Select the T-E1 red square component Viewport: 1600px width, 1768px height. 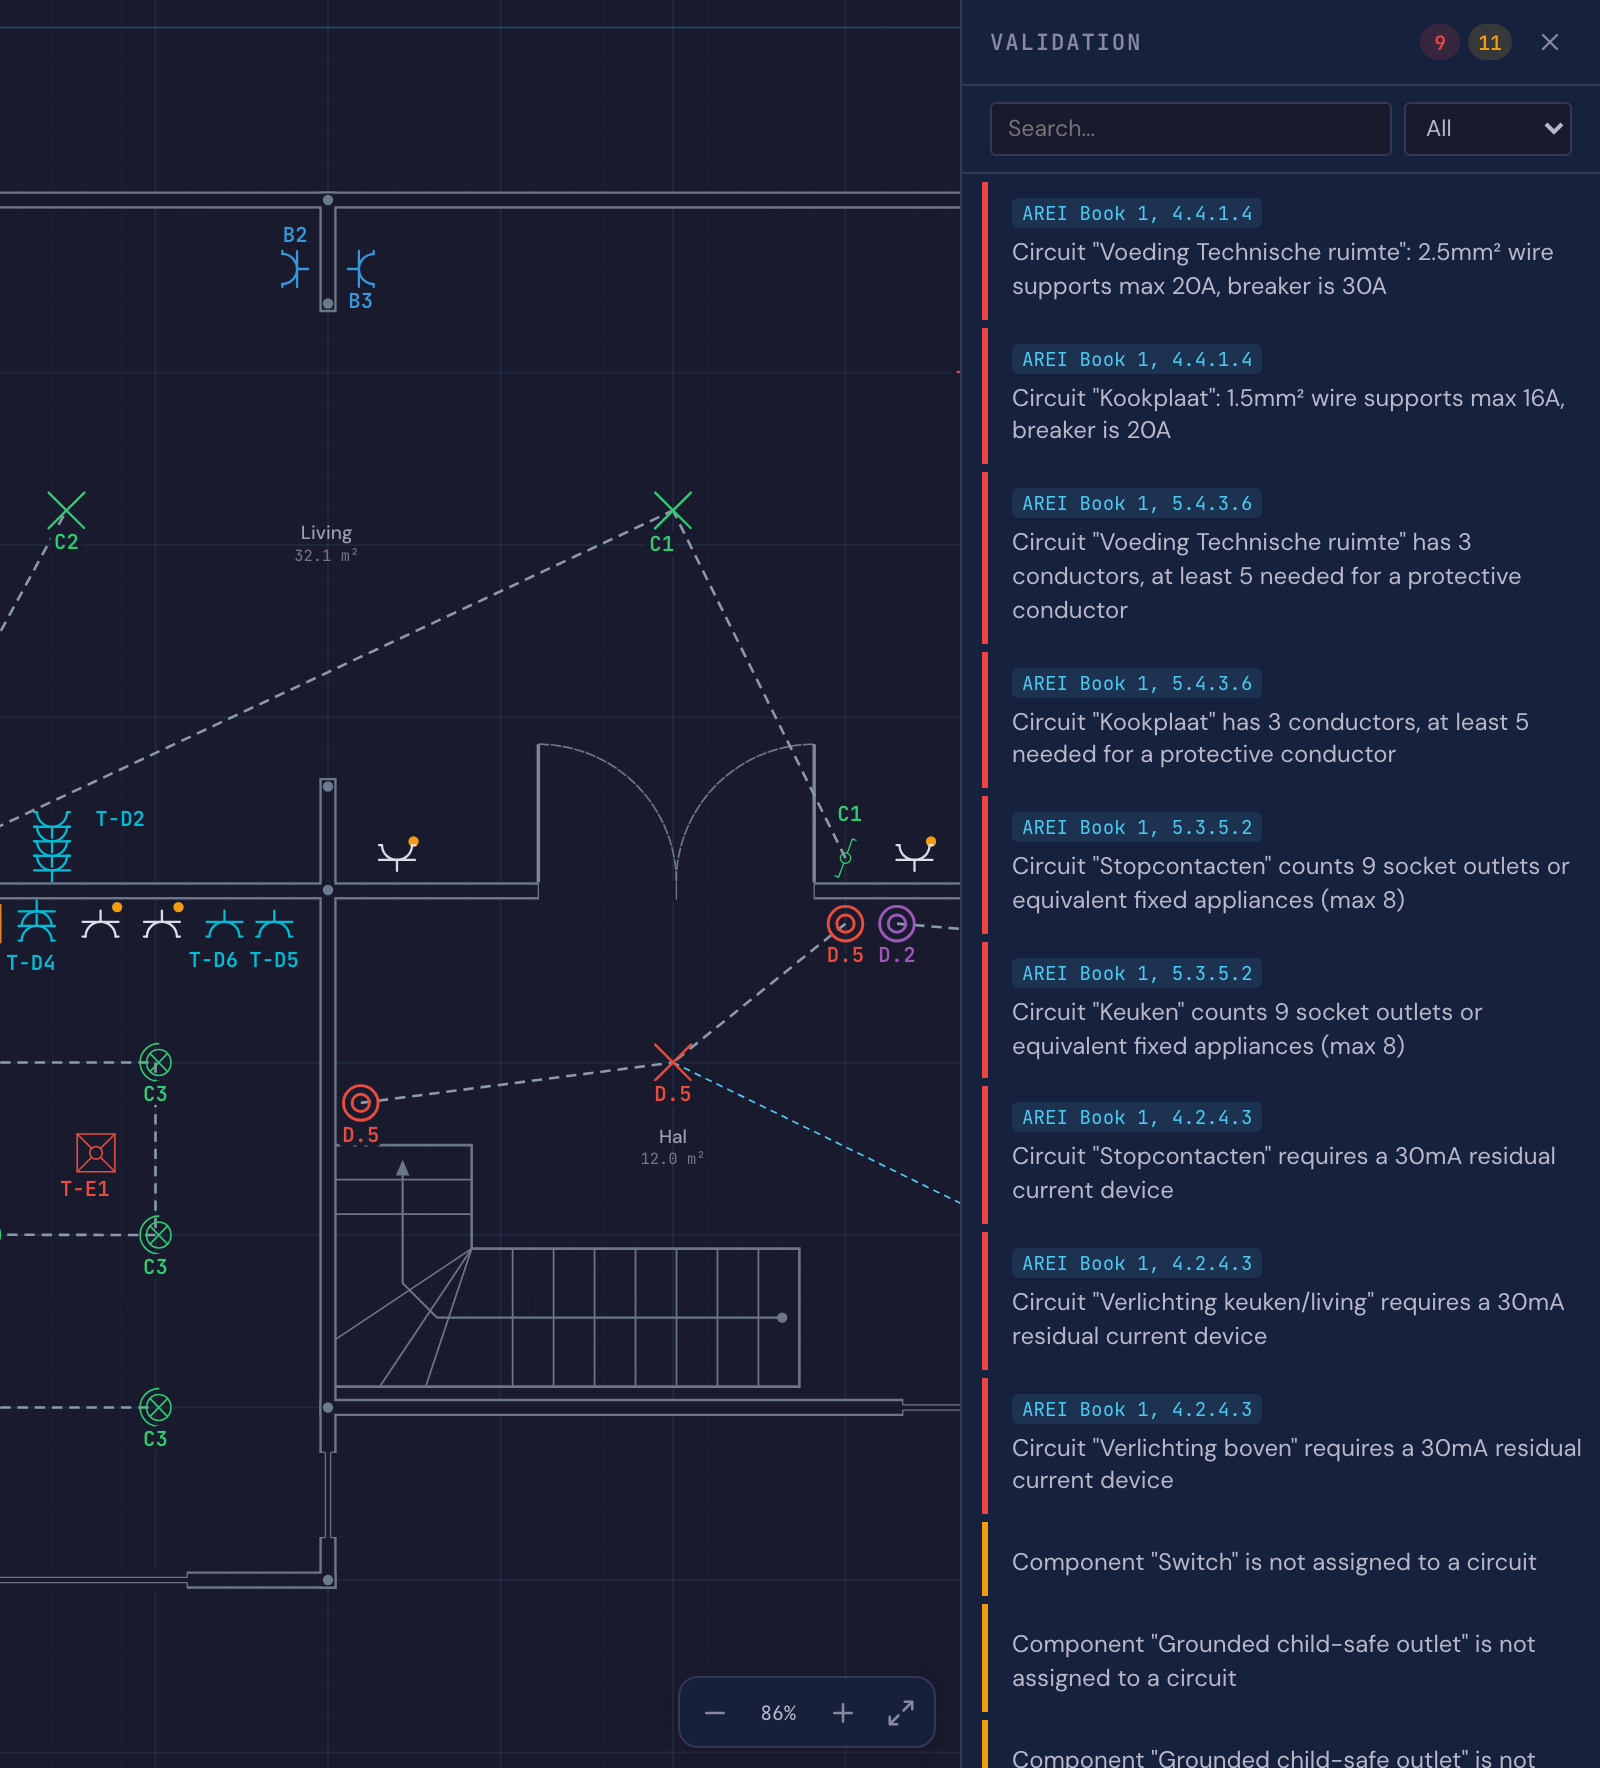pyautogui.click(x=96, y=1153)
